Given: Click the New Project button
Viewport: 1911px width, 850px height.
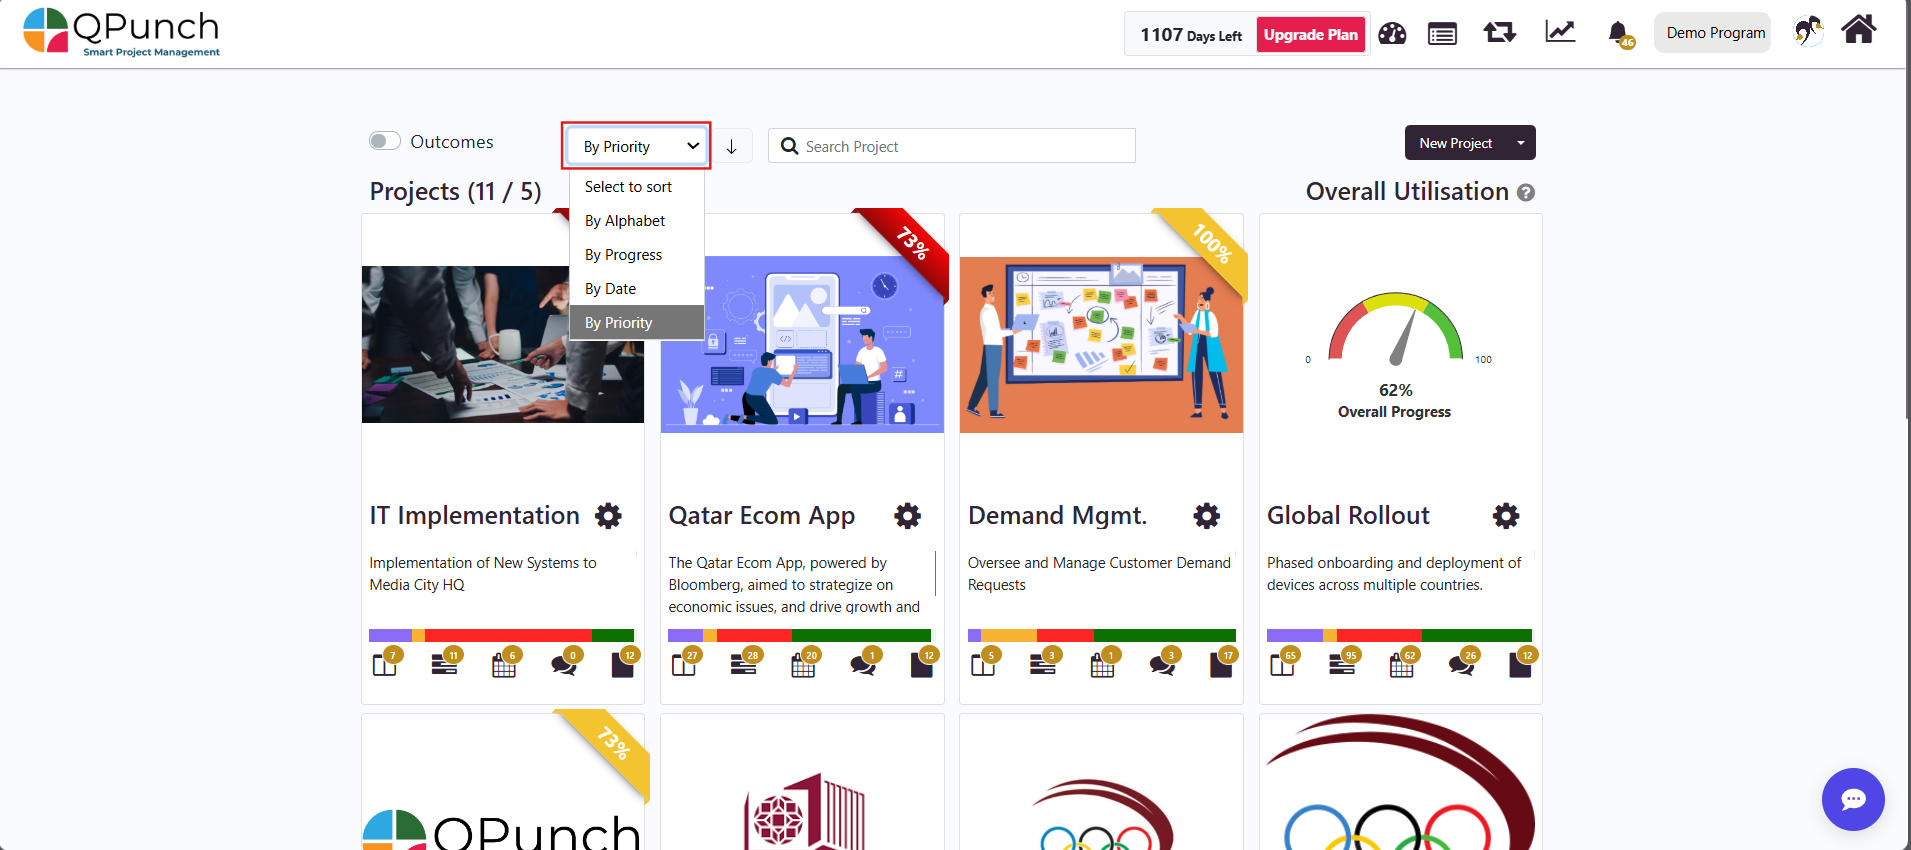Looking at the screenshot, I should pos(1456,143).
